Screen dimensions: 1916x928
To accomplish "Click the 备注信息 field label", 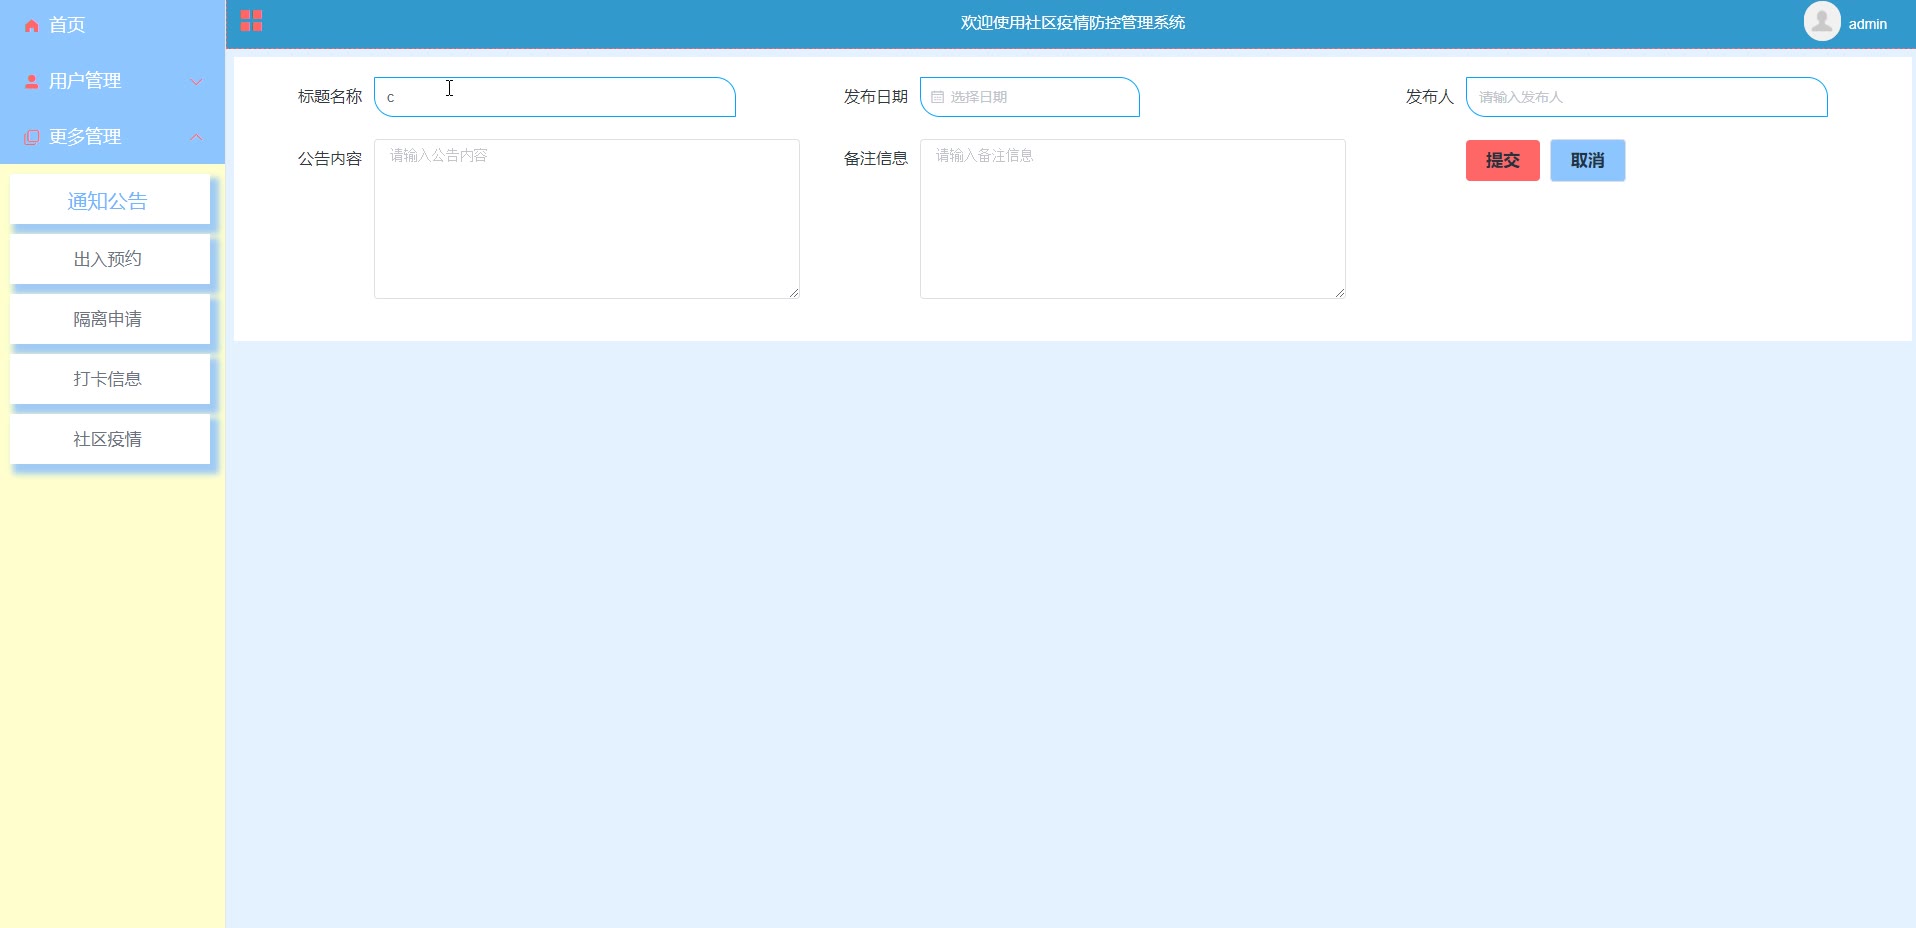I will tap(876, 159).
